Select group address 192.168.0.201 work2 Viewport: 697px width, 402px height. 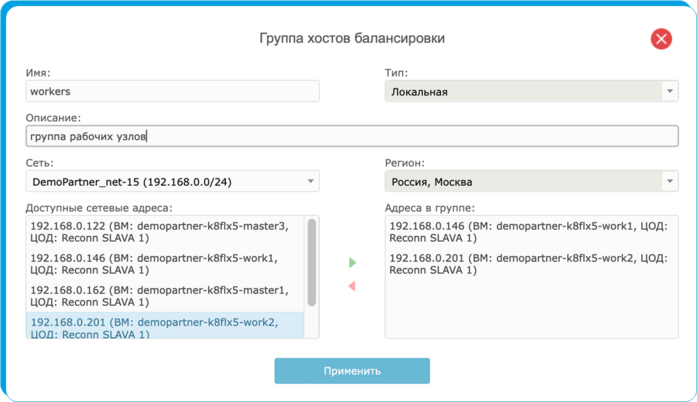coord(531,264)
